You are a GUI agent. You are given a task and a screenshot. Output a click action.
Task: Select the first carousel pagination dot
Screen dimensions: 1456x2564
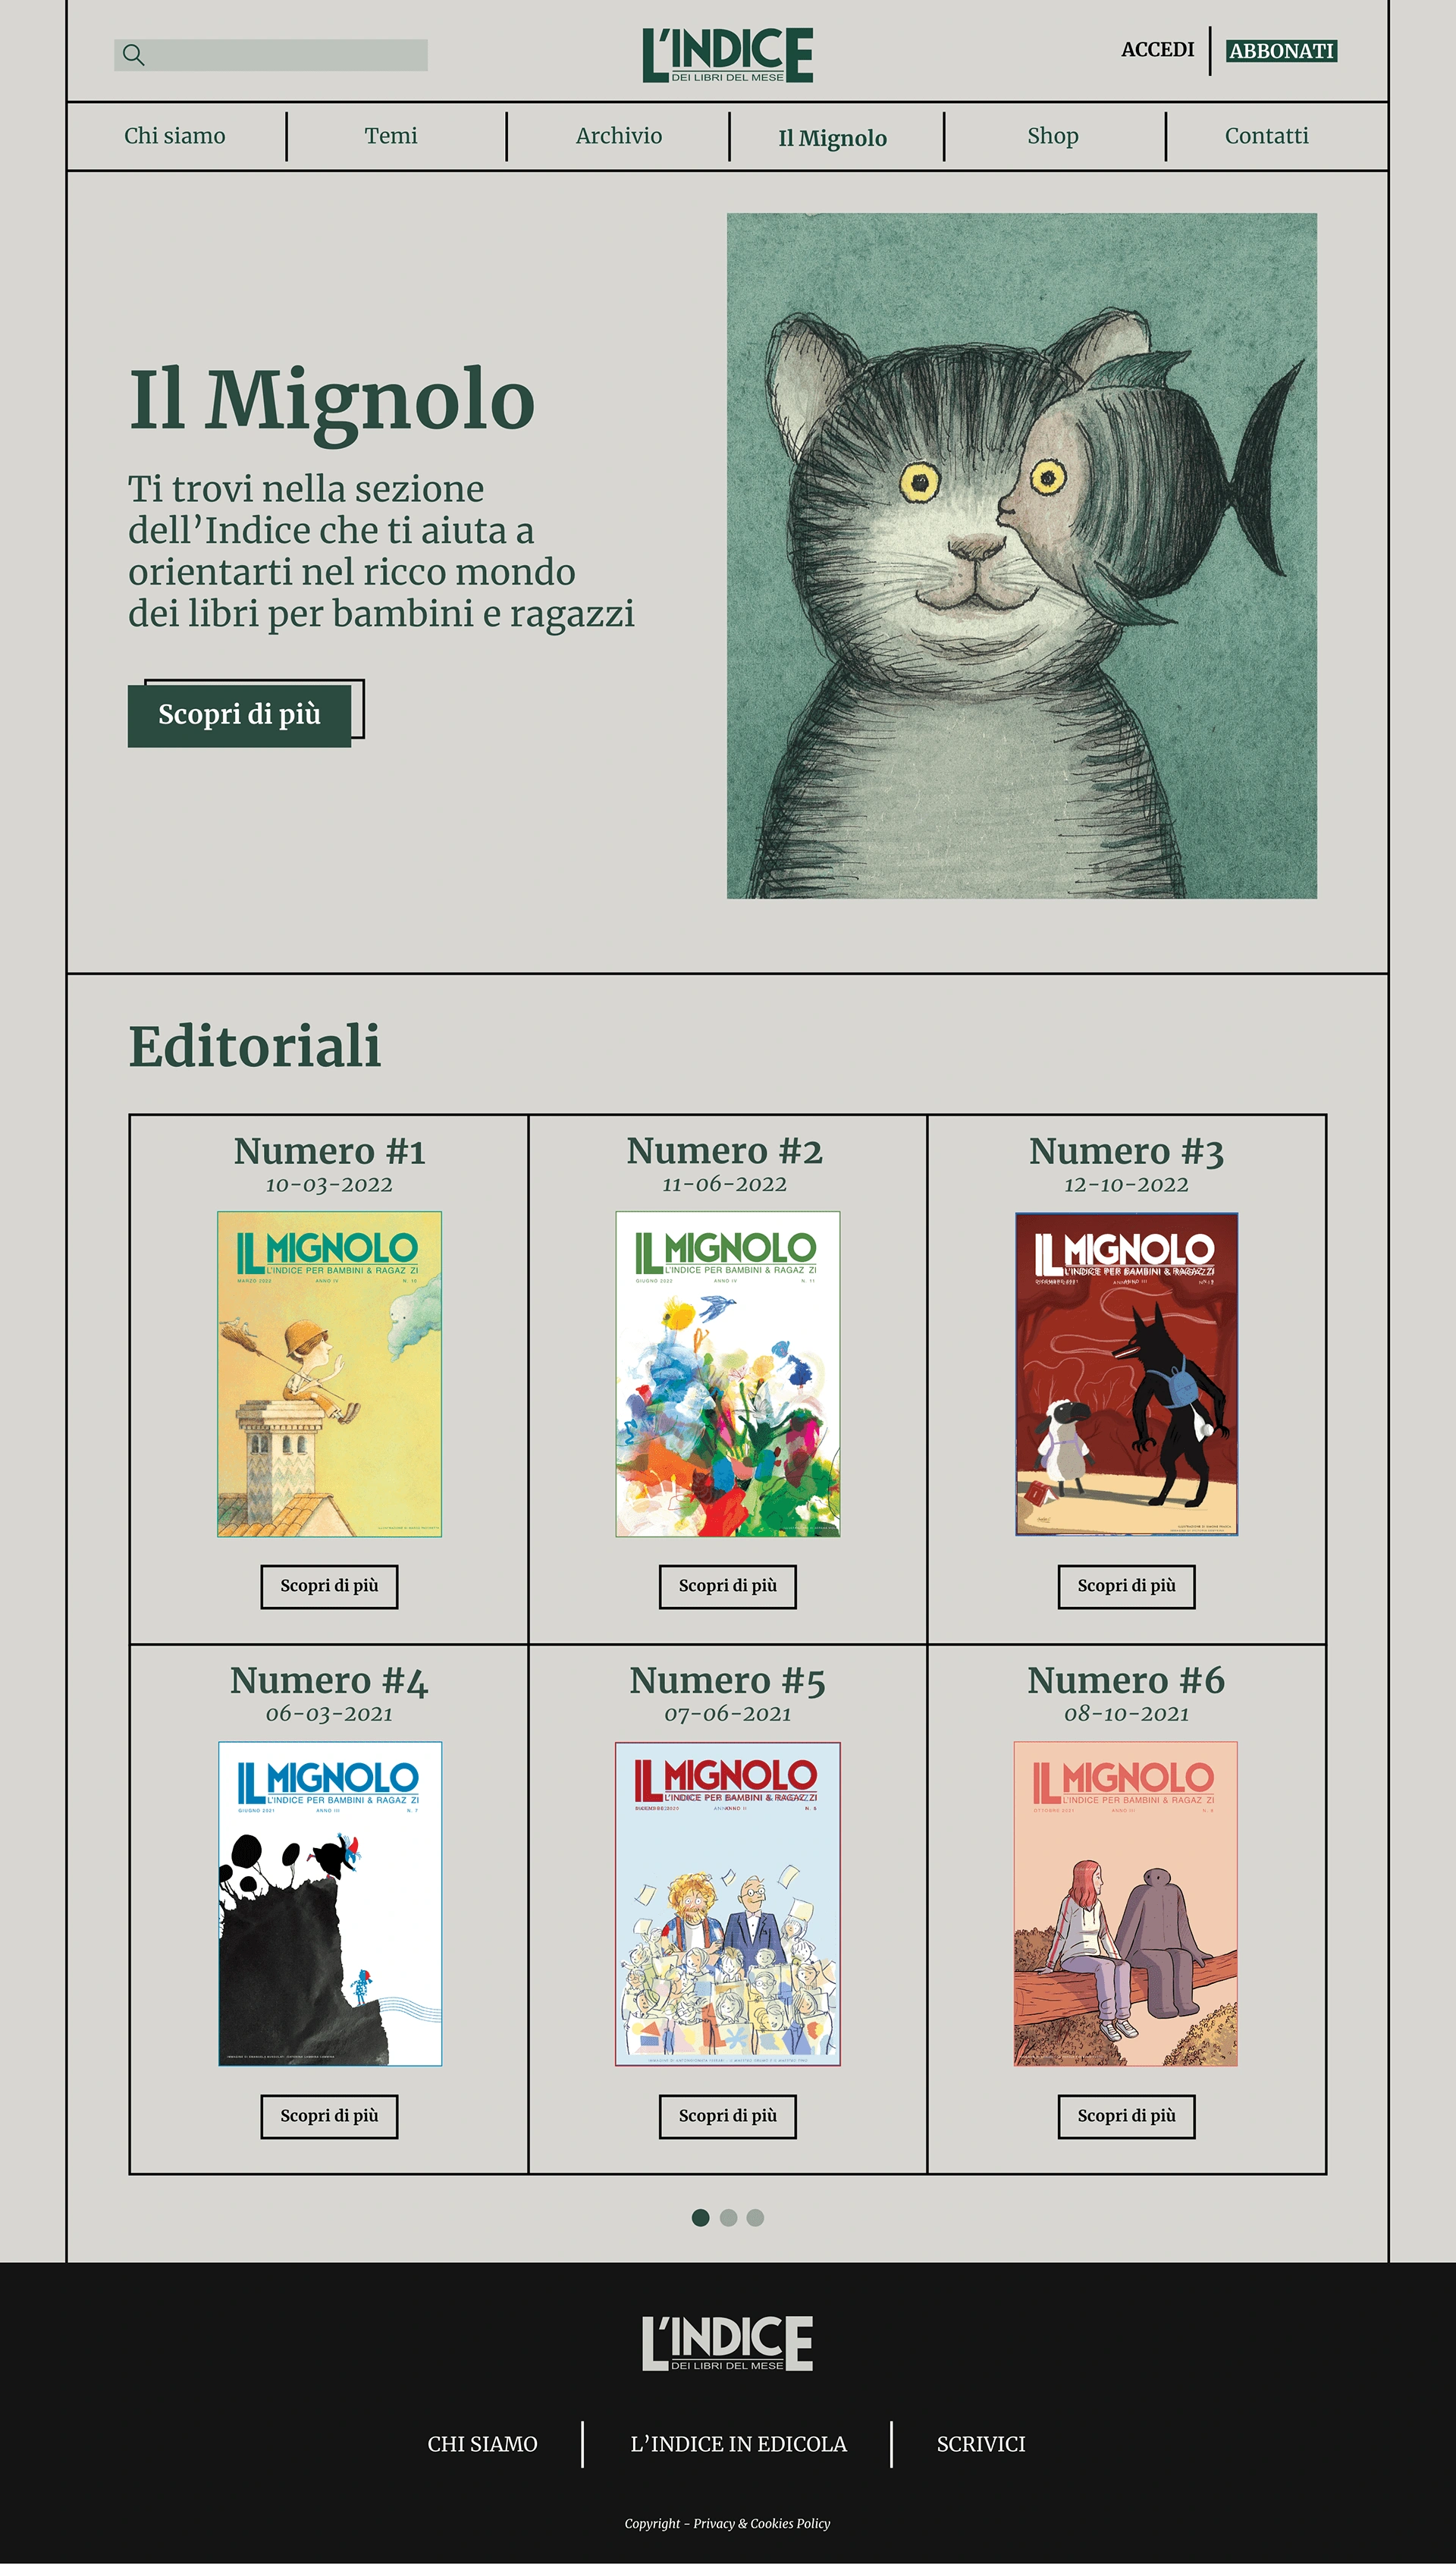pos(701,2218)
